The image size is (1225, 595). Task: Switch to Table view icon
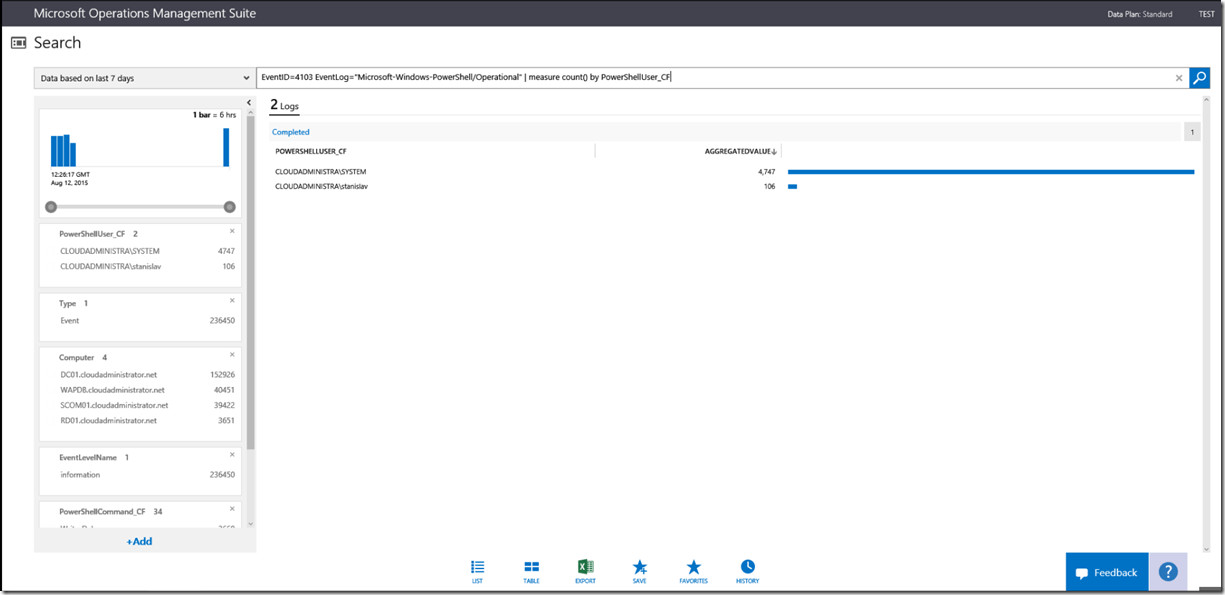tap(531, 571)
